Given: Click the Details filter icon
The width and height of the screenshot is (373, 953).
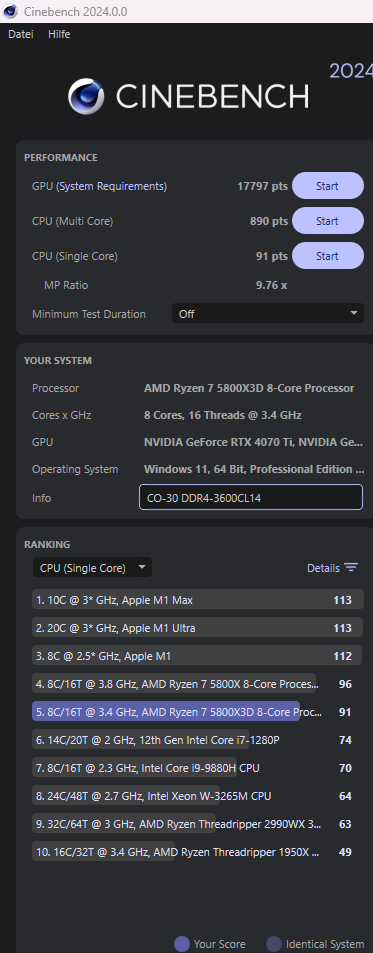Looking at the screenshot, I should click(351, 568).
